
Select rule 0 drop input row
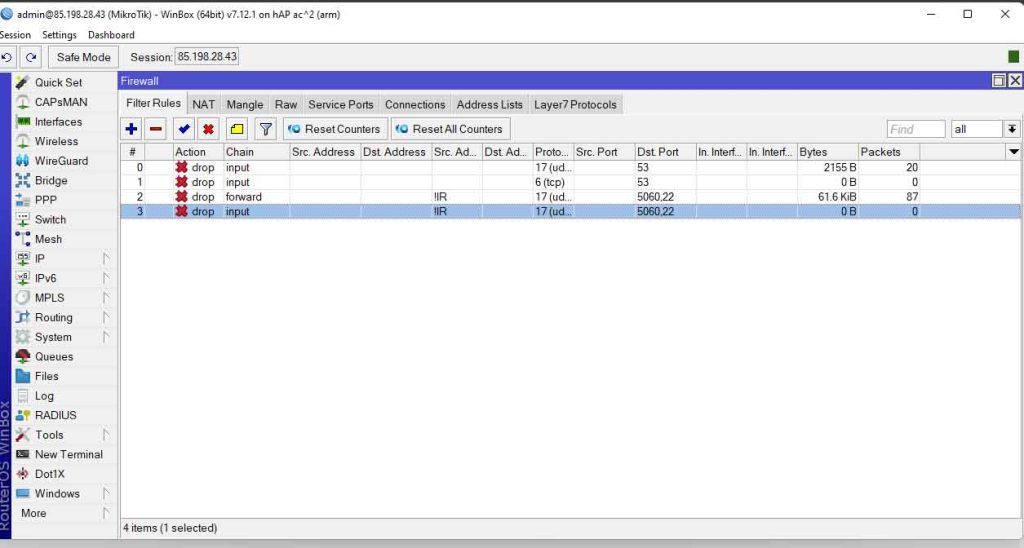570,167
